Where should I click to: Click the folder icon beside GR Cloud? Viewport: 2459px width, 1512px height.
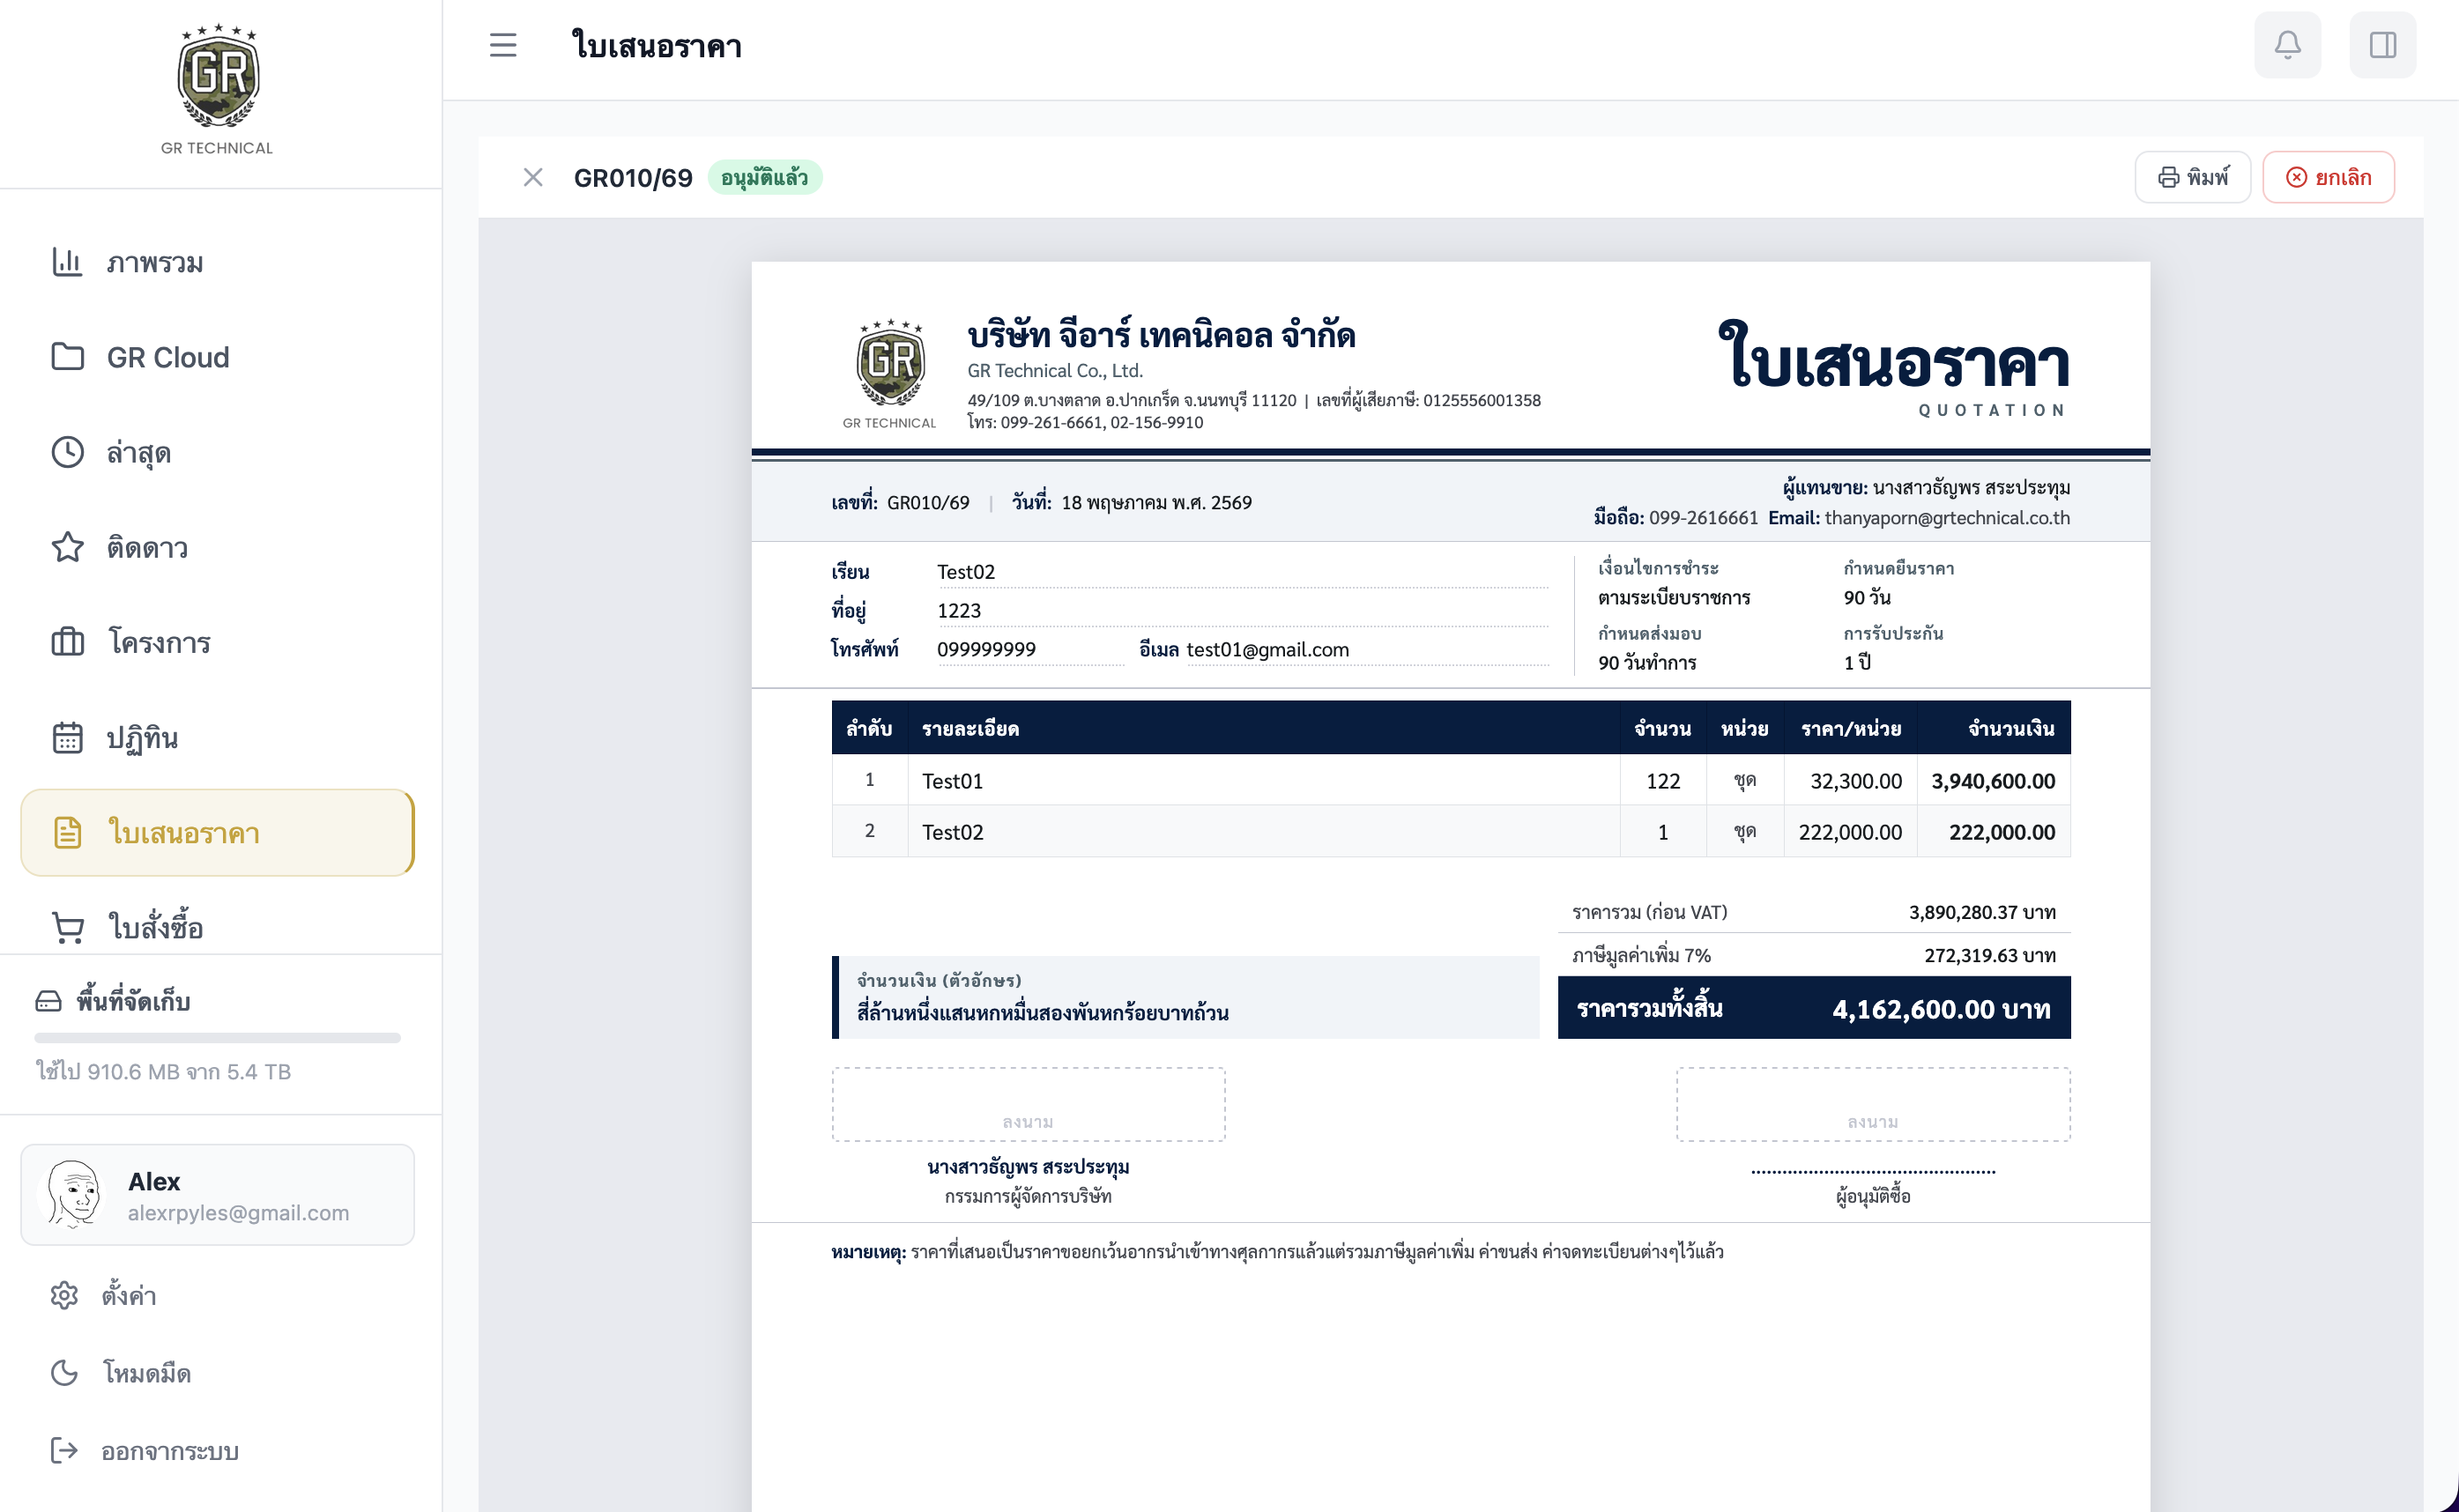[67, 357]
